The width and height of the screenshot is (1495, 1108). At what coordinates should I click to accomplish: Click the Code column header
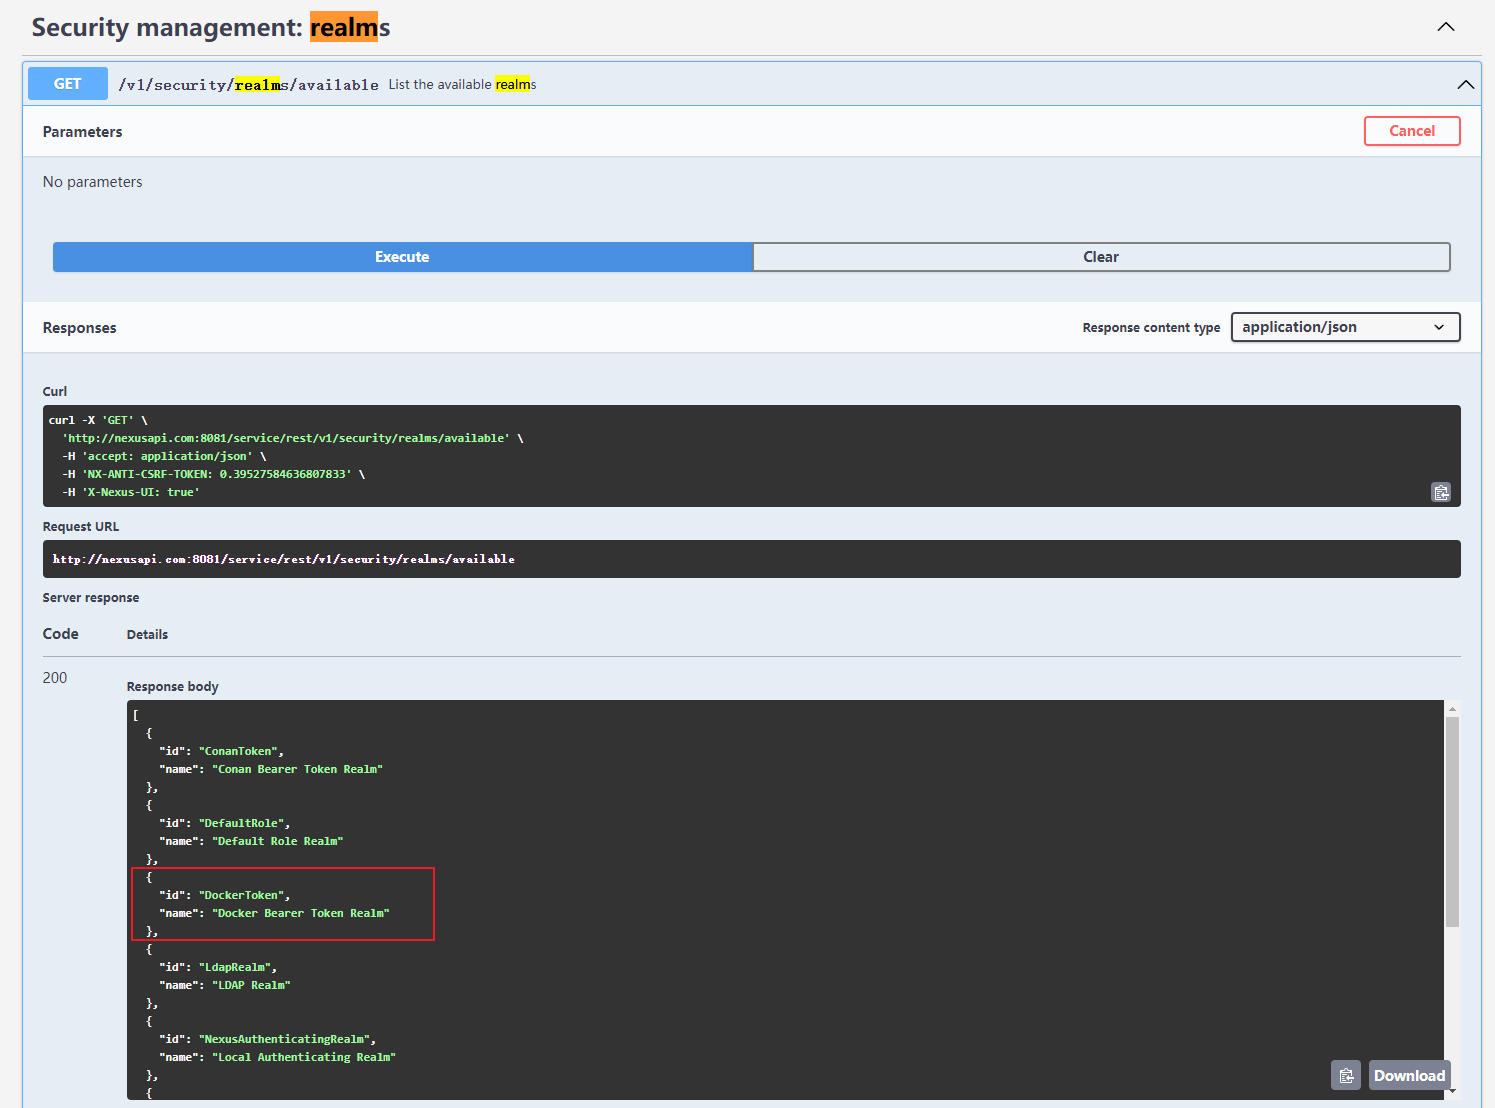tap(60, 634)
